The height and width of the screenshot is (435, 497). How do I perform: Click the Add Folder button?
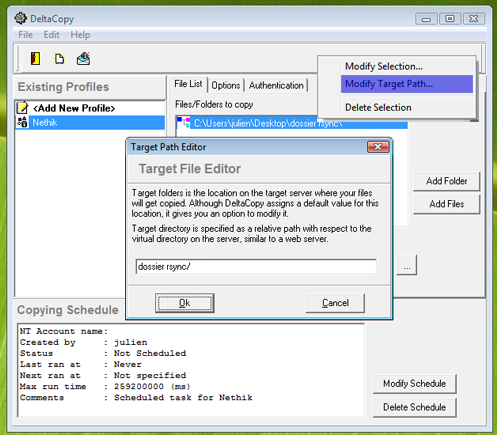[446, 181]
